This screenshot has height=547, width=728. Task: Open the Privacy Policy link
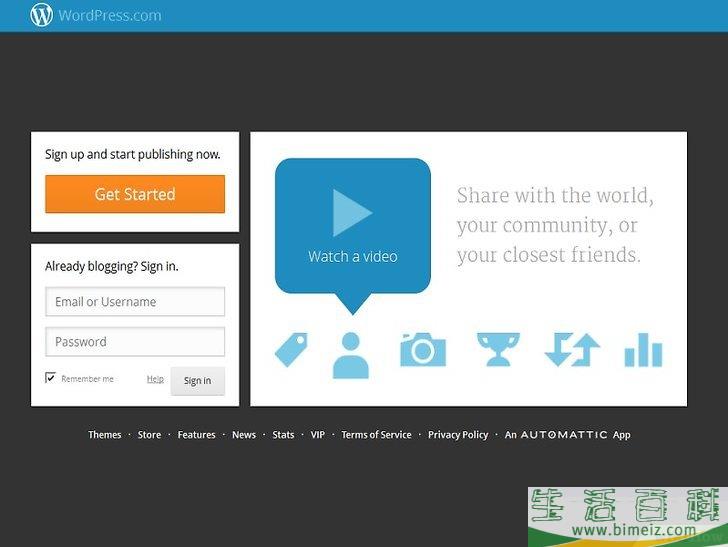coord(458,435)
